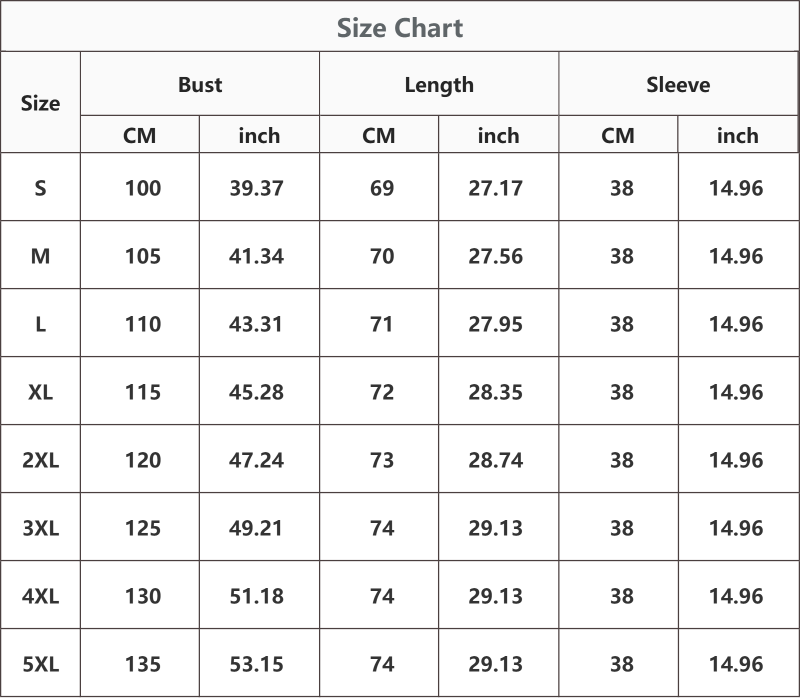Select the Sleeve column header
Viewport: 800px width, 698px height.
tap(678, 84)
